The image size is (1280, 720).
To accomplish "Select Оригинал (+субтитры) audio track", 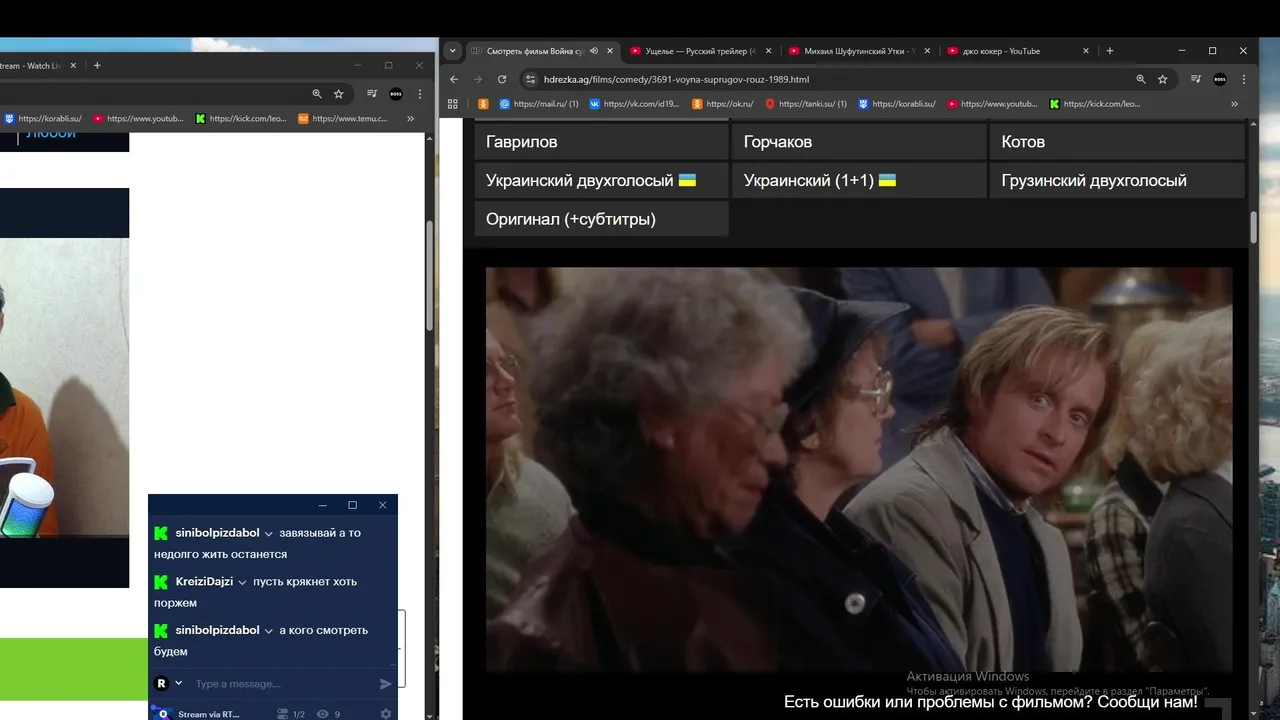I will point(601,219).
